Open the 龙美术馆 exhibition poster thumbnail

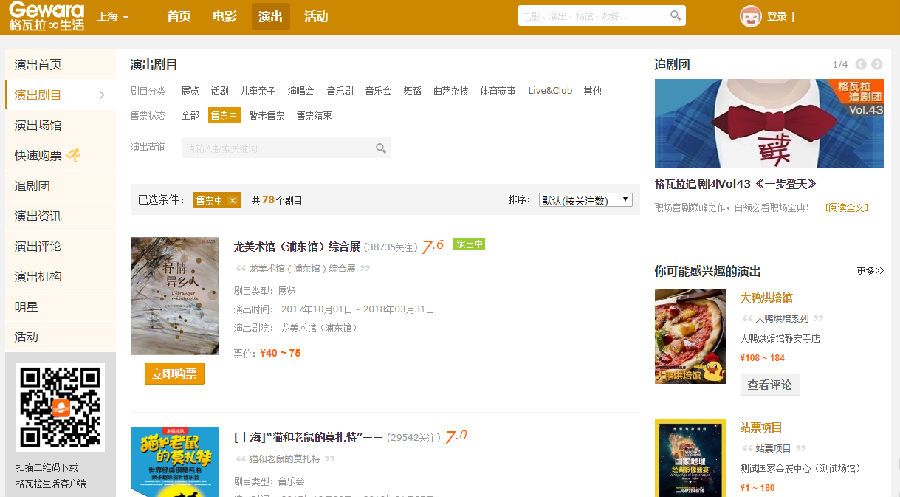click(174, 296)
